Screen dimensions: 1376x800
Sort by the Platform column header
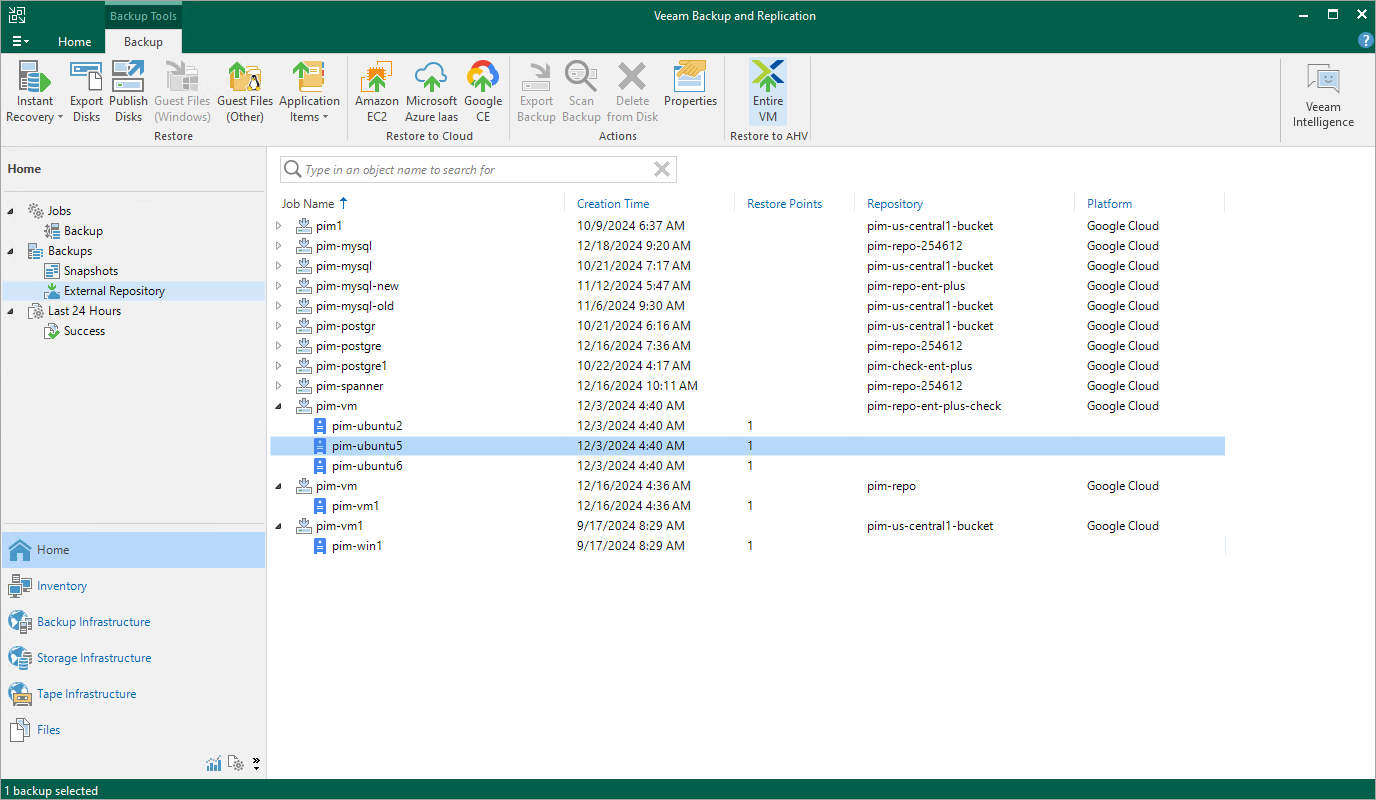tap(1110, 204)
